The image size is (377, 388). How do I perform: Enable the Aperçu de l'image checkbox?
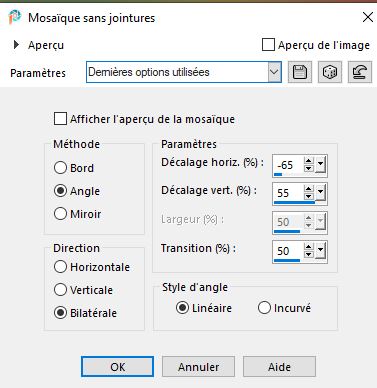(x=268, y=45)
